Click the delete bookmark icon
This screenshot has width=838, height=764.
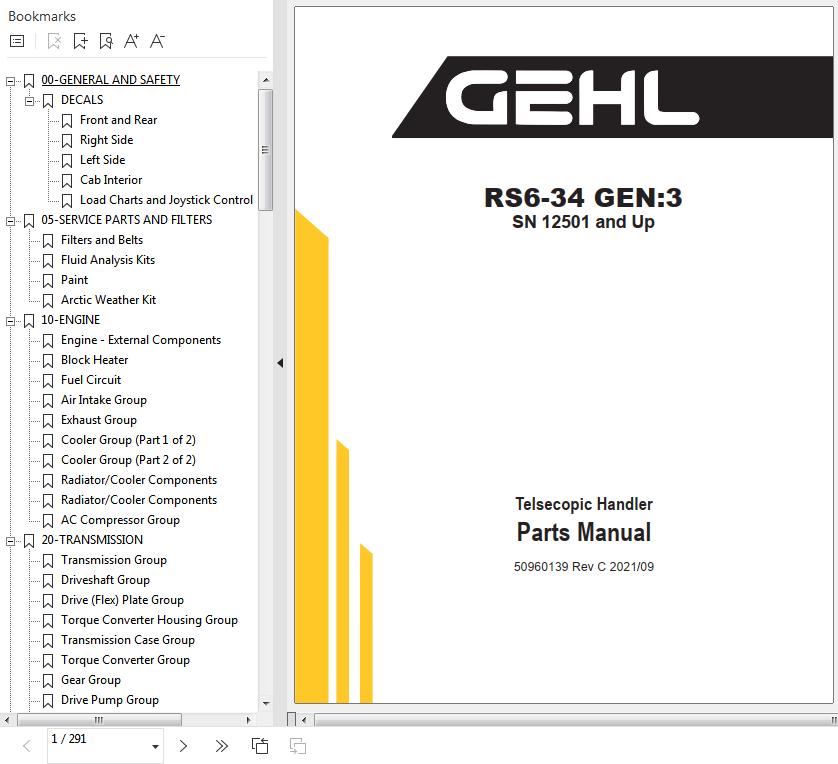54,41
